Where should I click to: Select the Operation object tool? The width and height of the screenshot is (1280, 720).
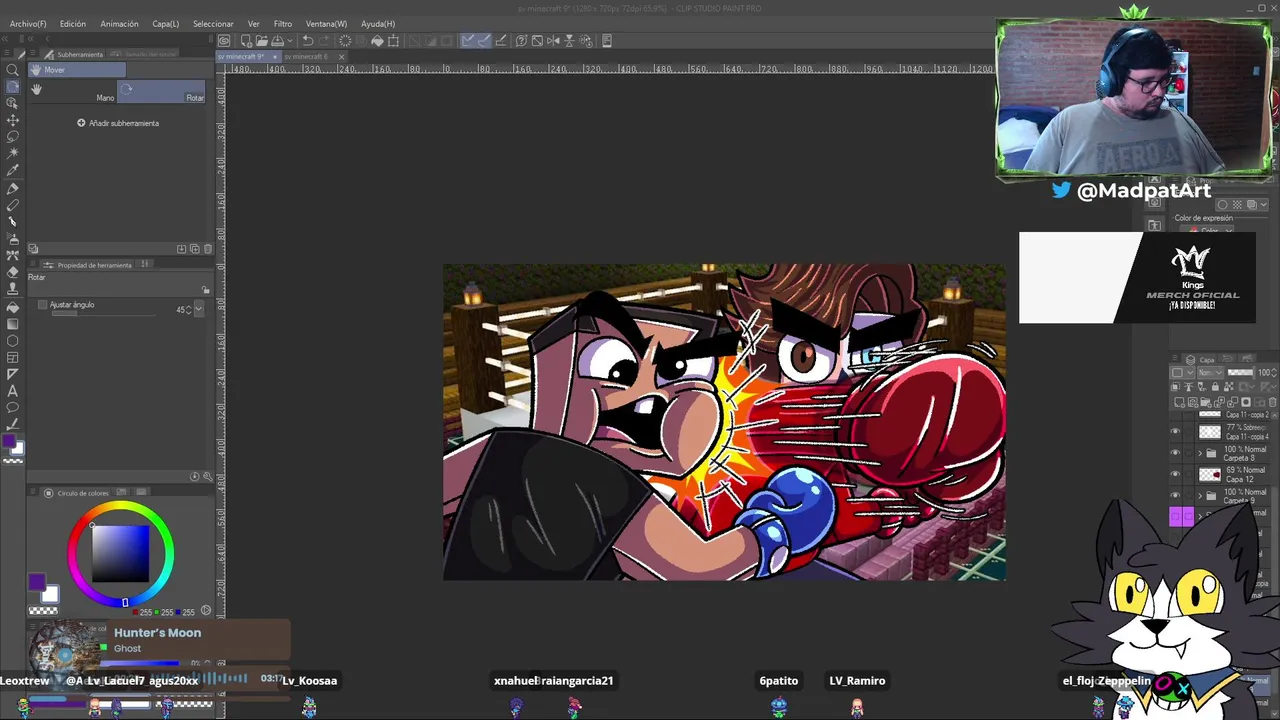coord(13,103)
